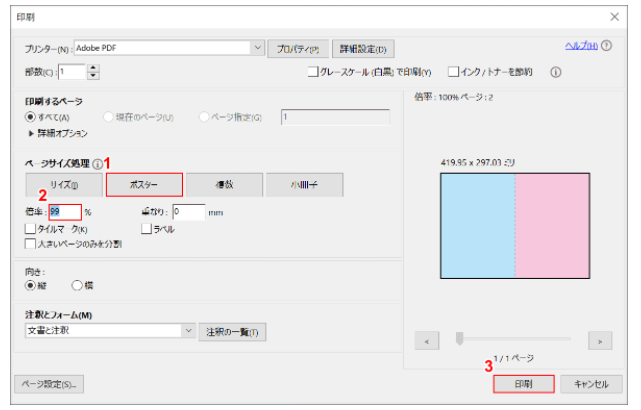The image size is (641, 410).
Task: Select 横 orientation radio button
Action: pos(77,285)
